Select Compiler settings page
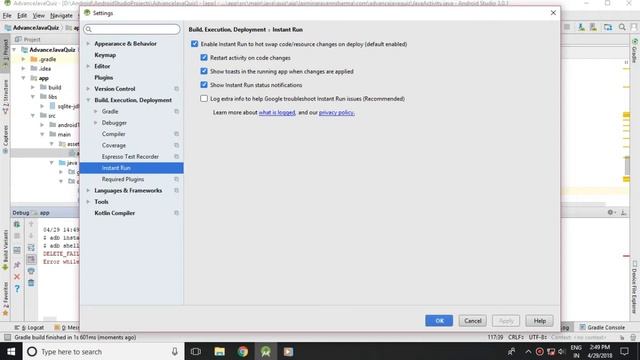 pyautogui.click(x=113, y=134)
